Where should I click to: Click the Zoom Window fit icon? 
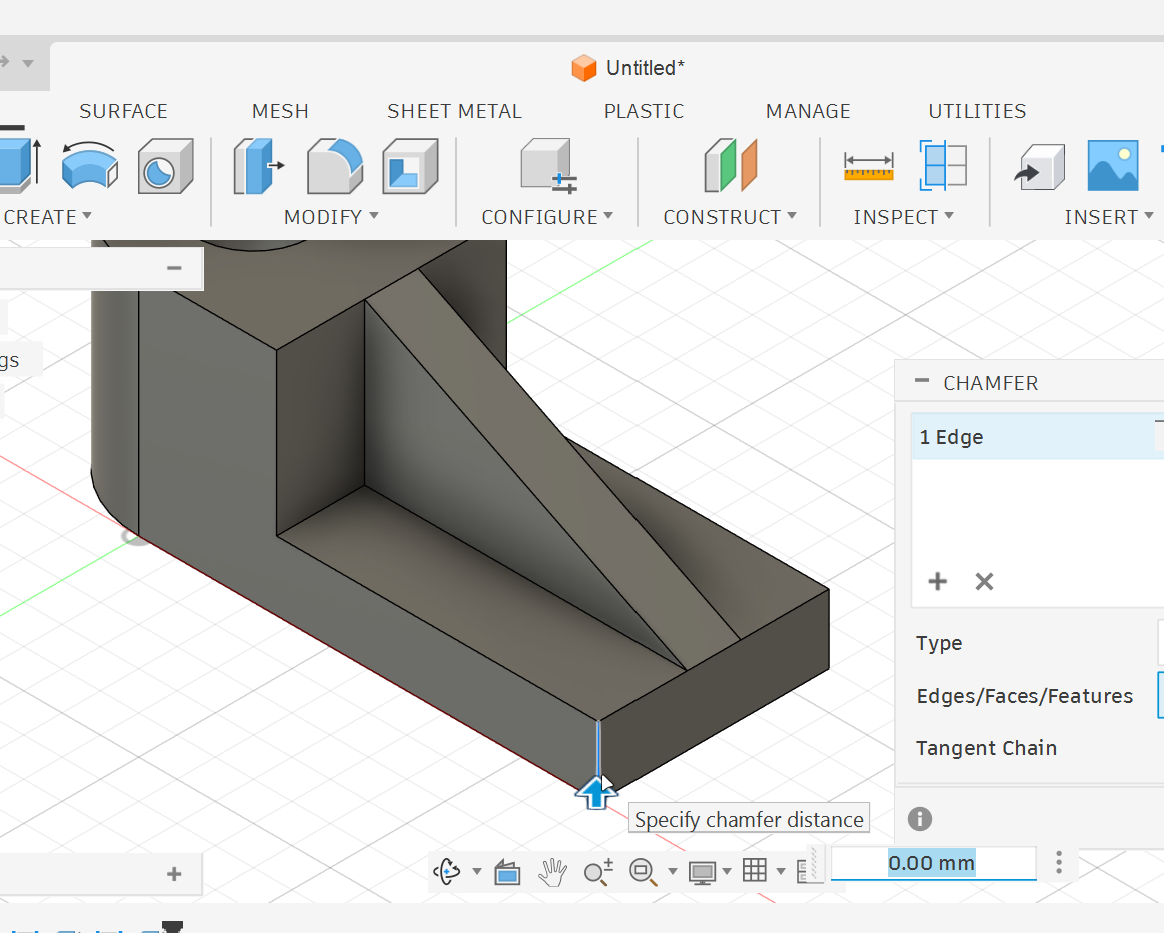click(644, 871)
